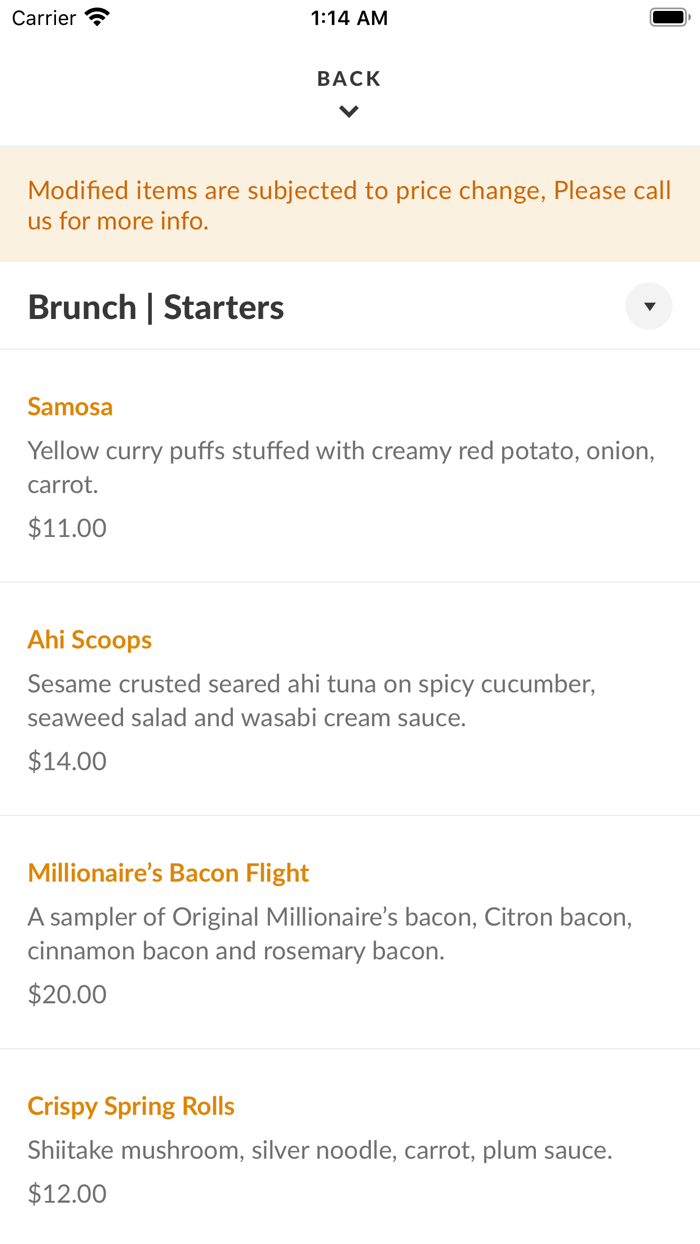Tap the Samosa $11.00 price

click(67, 528)
